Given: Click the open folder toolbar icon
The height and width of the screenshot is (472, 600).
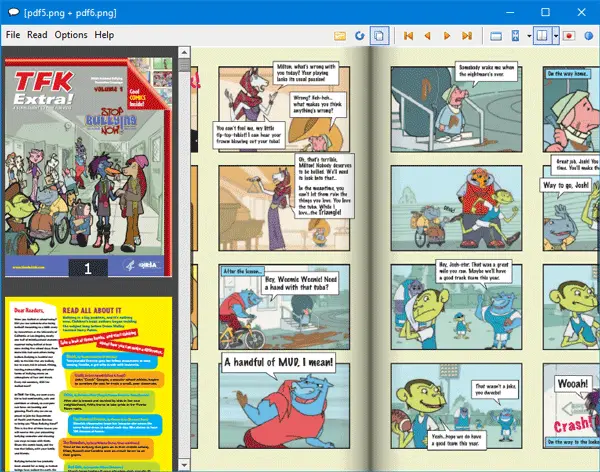Looking at the screenshot, I should pyautogui.click(x=340, y=36).
